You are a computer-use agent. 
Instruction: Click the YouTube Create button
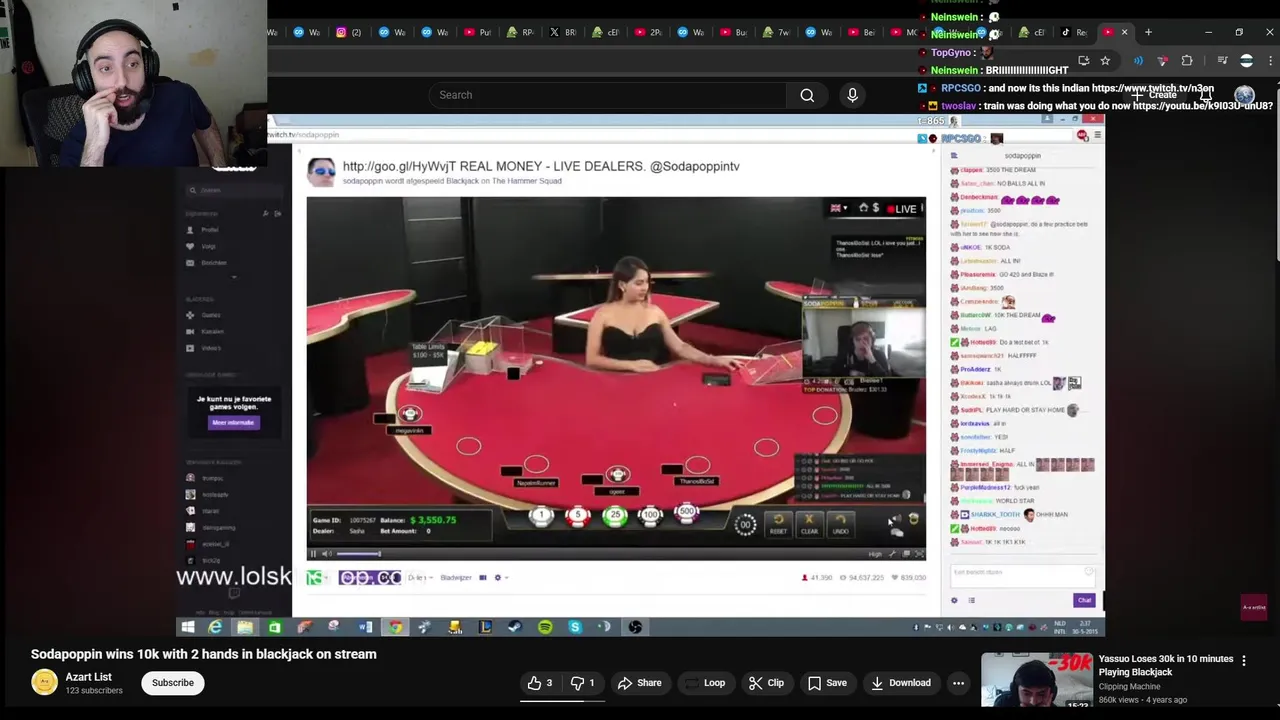point(1153,95)
